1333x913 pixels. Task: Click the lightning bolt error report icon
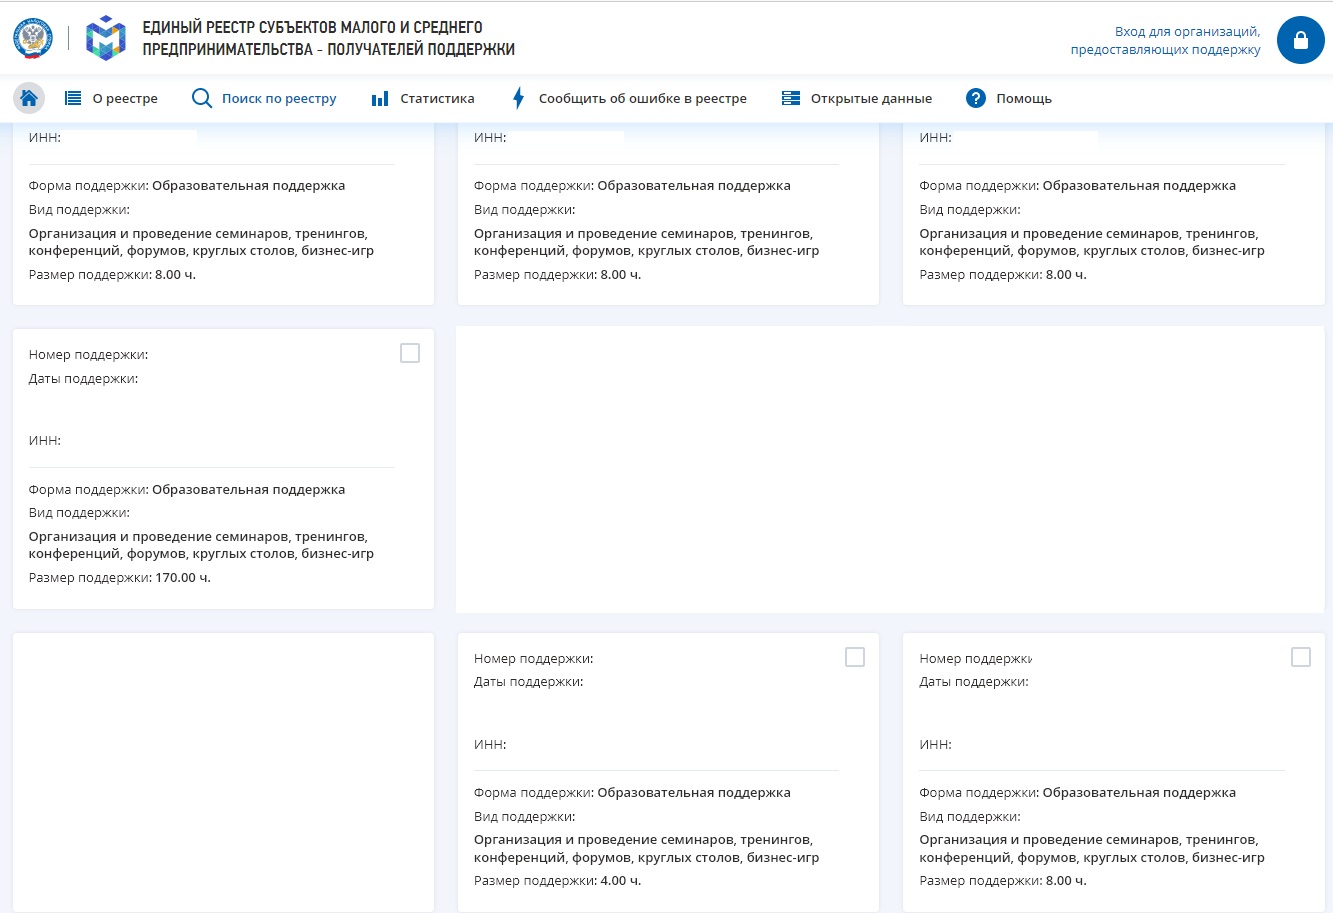[x=518, y=98]
